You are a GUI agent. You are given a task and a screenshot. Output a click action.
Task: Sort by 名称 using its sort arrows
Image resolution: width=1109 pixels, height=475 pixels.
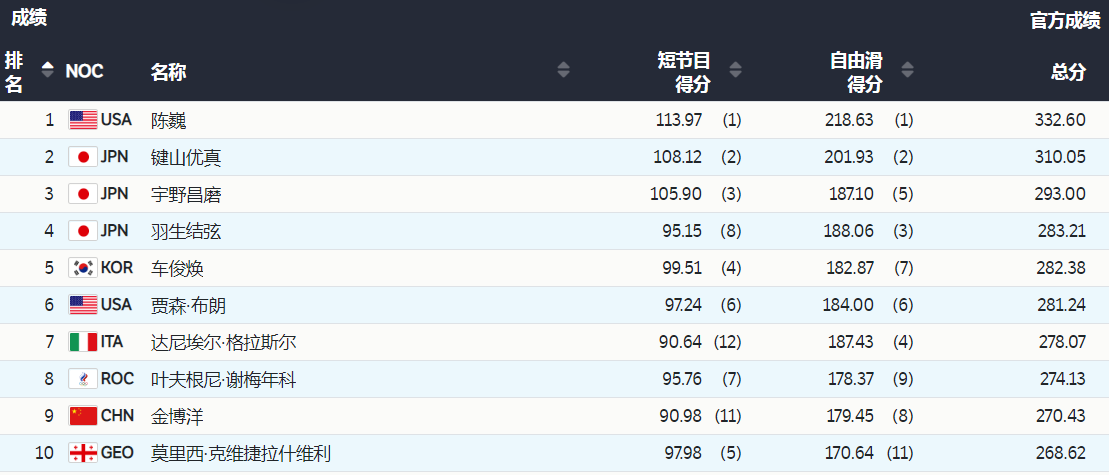[563, 70]
